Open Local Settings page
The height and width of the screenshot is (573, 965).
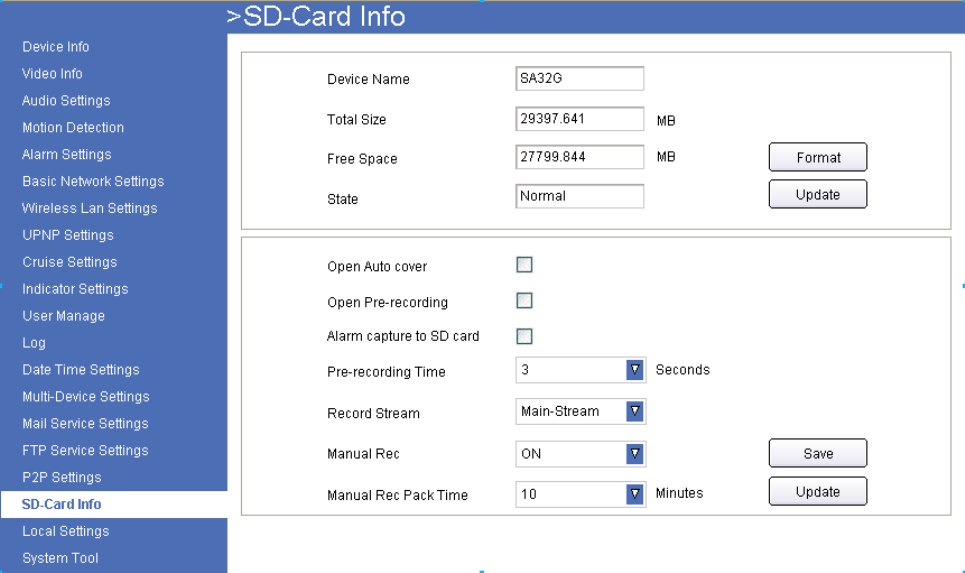(65, 531)
